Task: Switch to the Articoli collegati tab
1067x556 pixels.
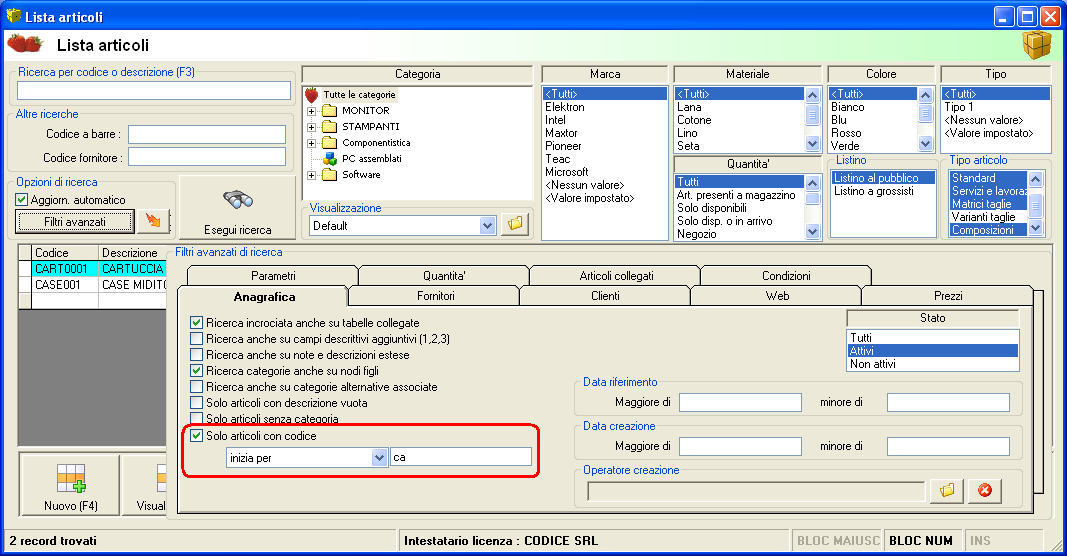Action: pos(616,276)
